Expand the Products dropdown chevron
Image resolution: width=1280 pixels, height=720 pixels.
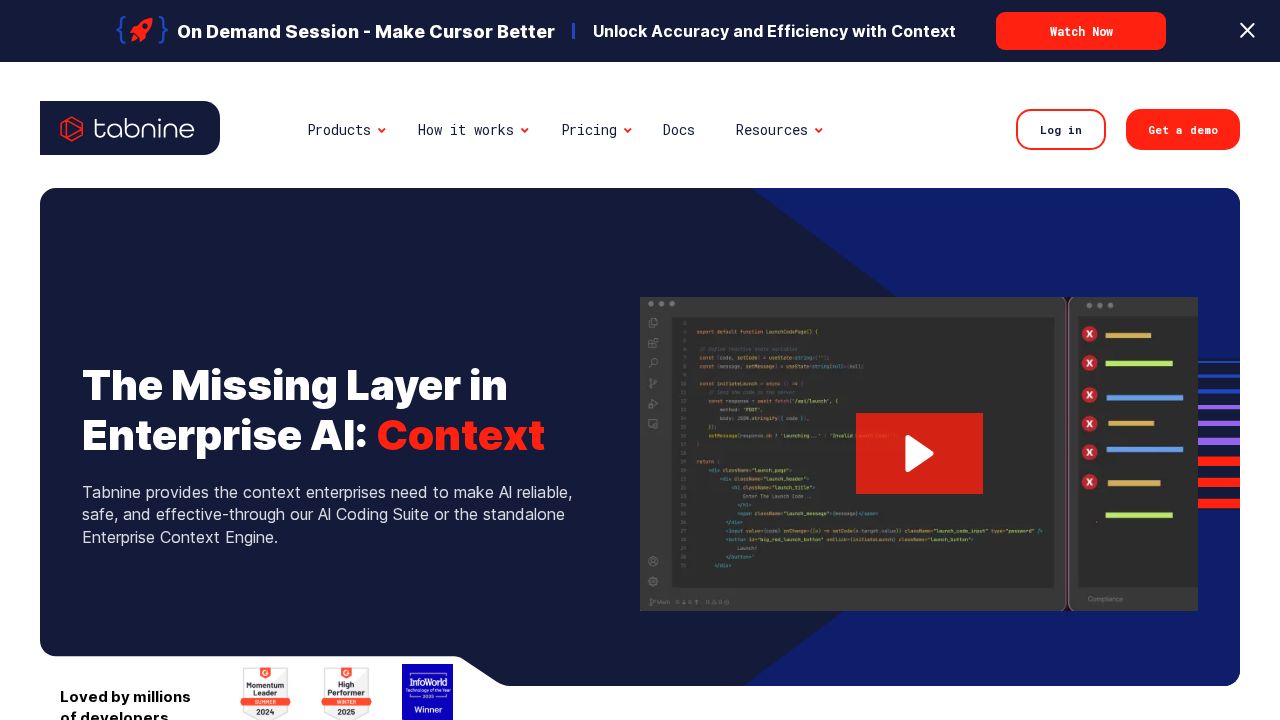tap(382, 130)
